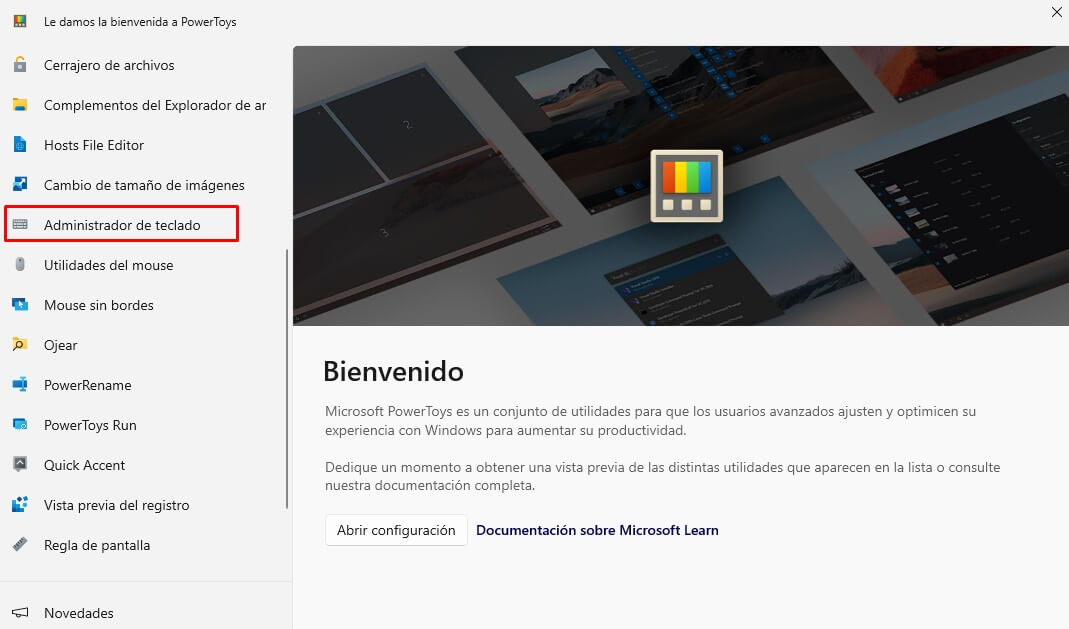Click the large PowerToys logo in banner
The width and height of the screenshot is (1069, 629).
[x=687, y=185]
